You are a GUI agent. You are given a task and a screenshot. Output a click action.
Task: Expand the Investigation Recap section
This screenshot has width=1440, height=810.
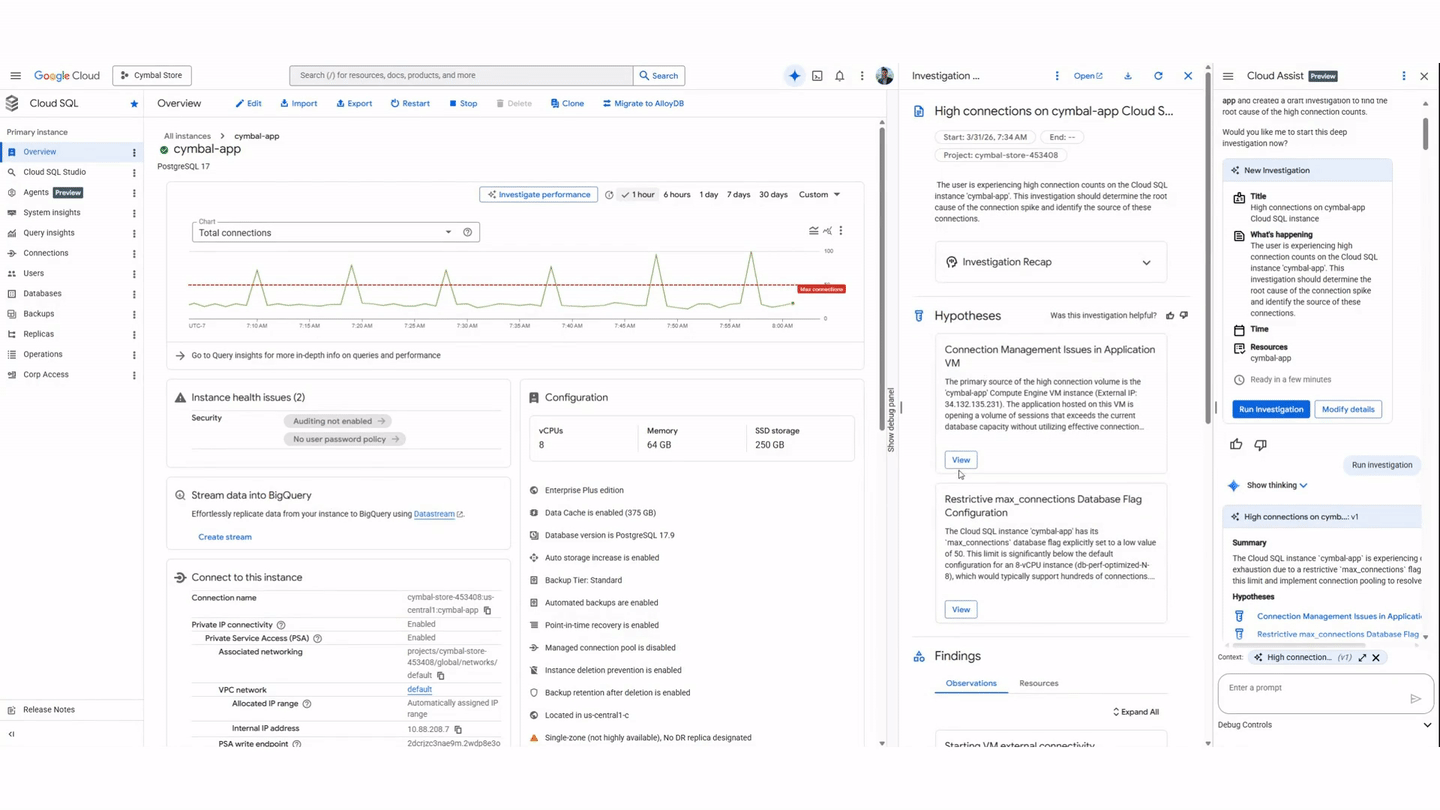(x=1050, y=262)
